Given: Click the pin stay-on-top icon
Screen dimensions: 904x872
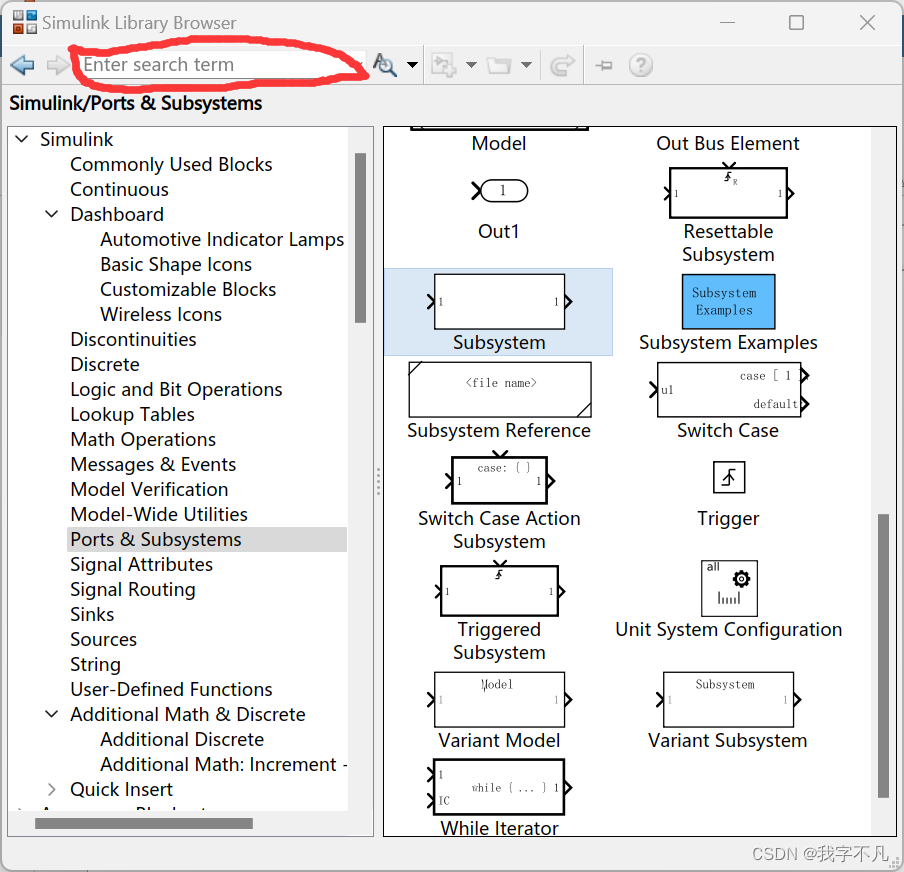Looking at the screenshot, I should pyautogui.click(x=604, y=65).
